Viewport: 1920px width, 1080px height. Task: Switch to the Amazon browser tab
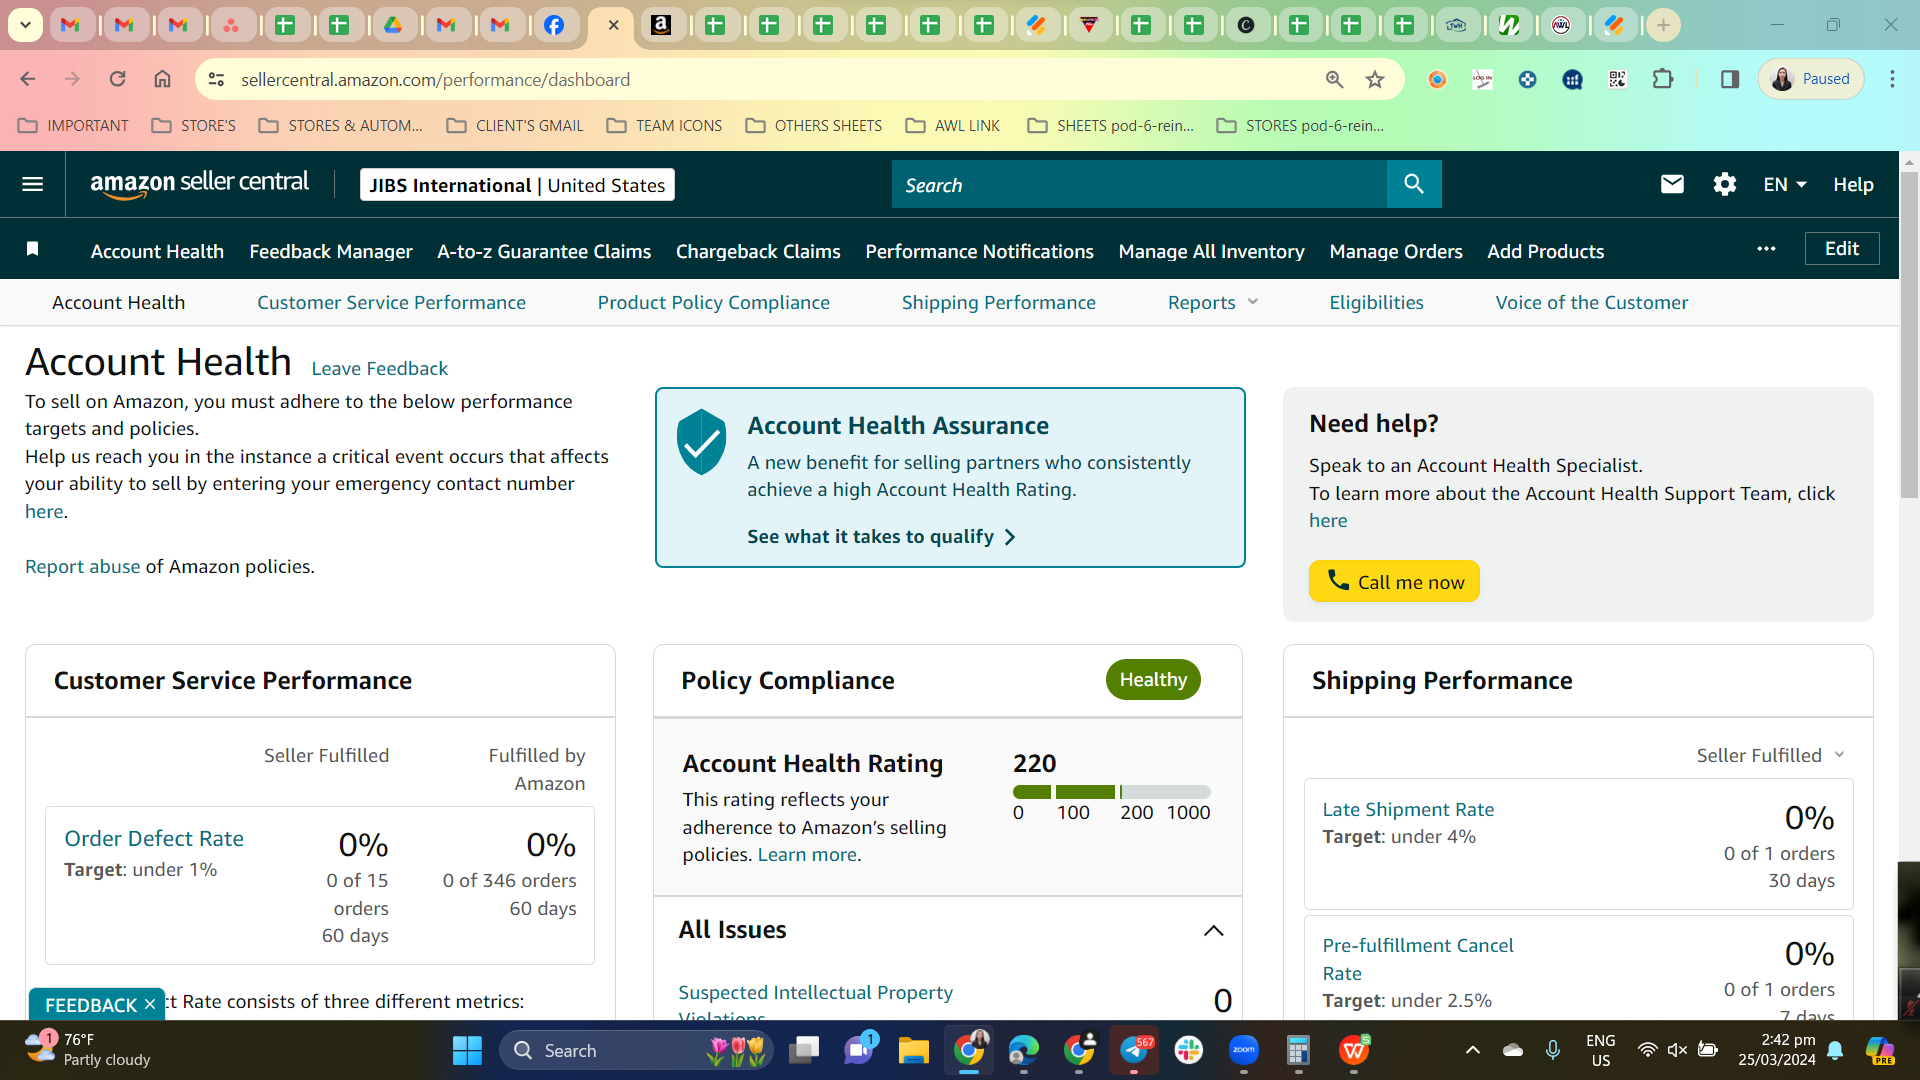click(x=661, y=25)
